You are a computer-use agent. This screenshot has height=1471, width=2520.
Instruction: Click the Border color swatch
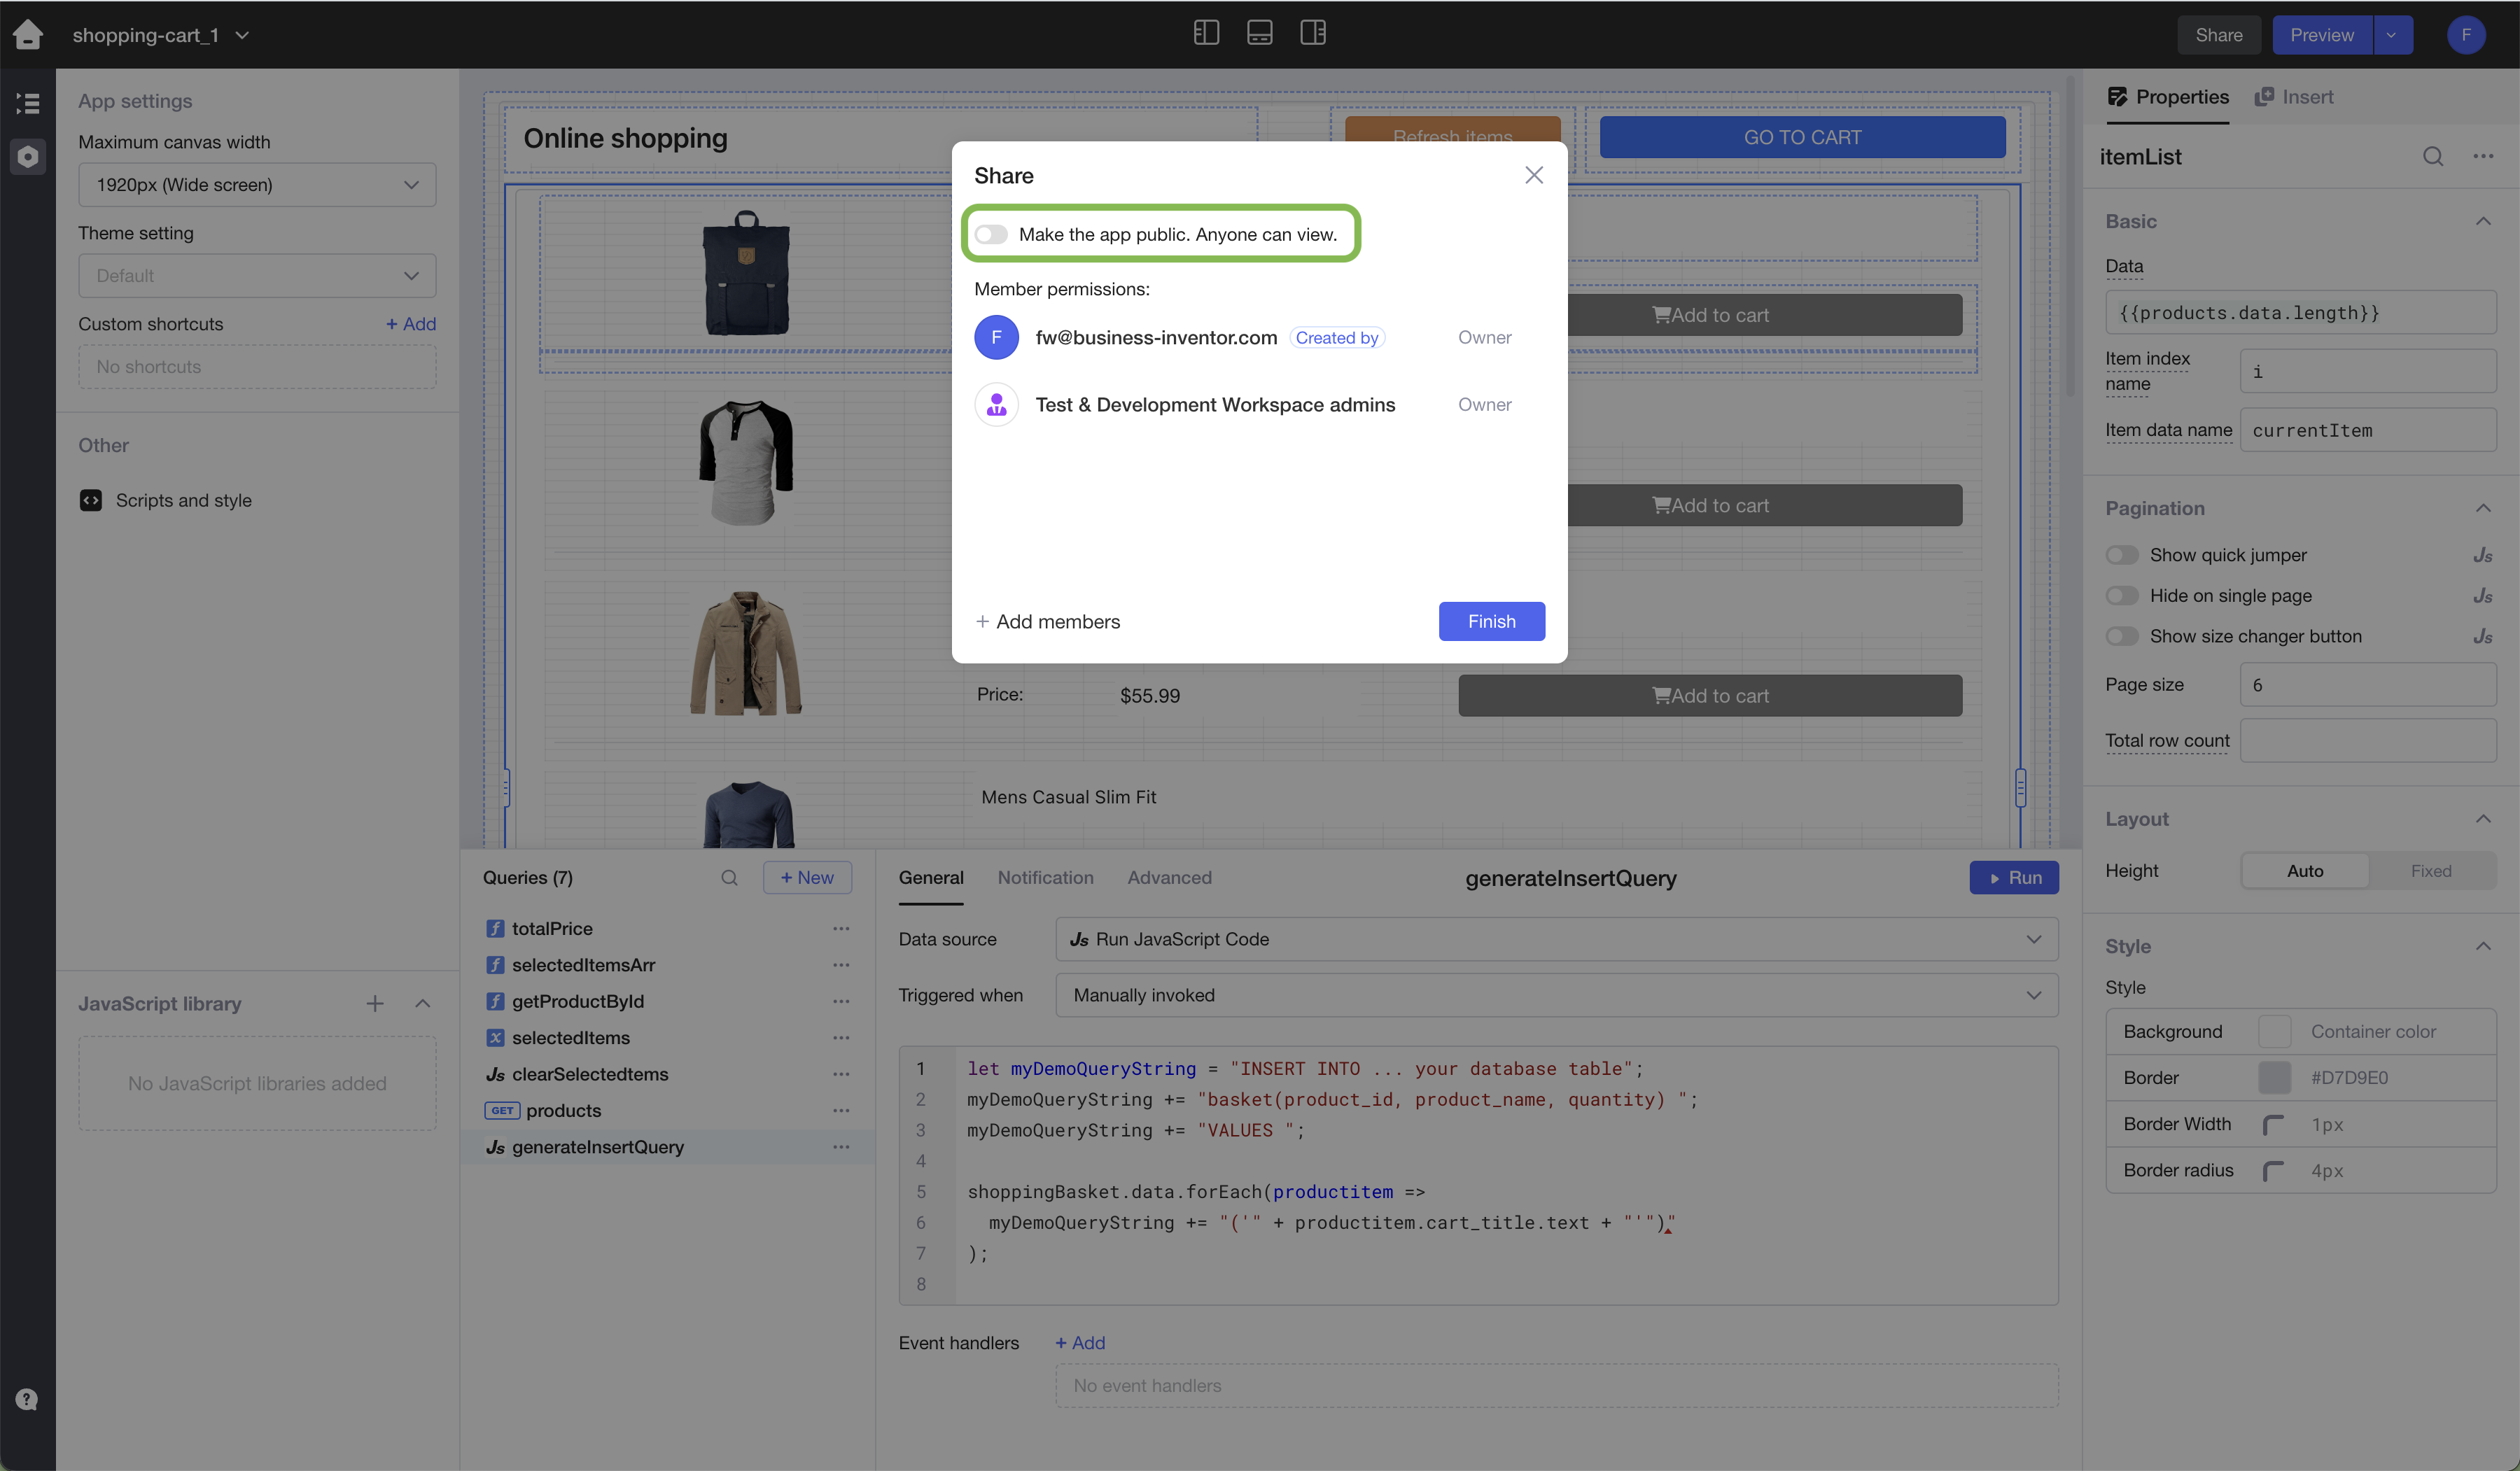click(x=2274, y=1078)
